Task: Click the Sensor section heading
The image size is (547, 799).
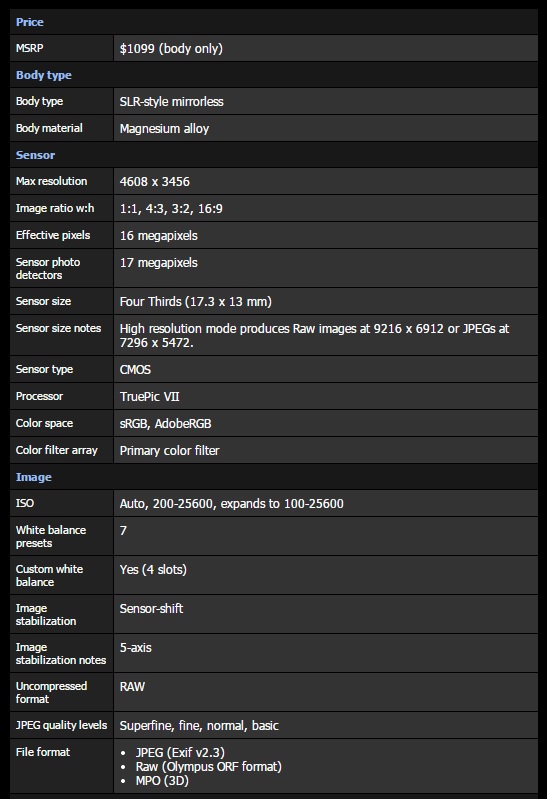Action: click(35, 155)
